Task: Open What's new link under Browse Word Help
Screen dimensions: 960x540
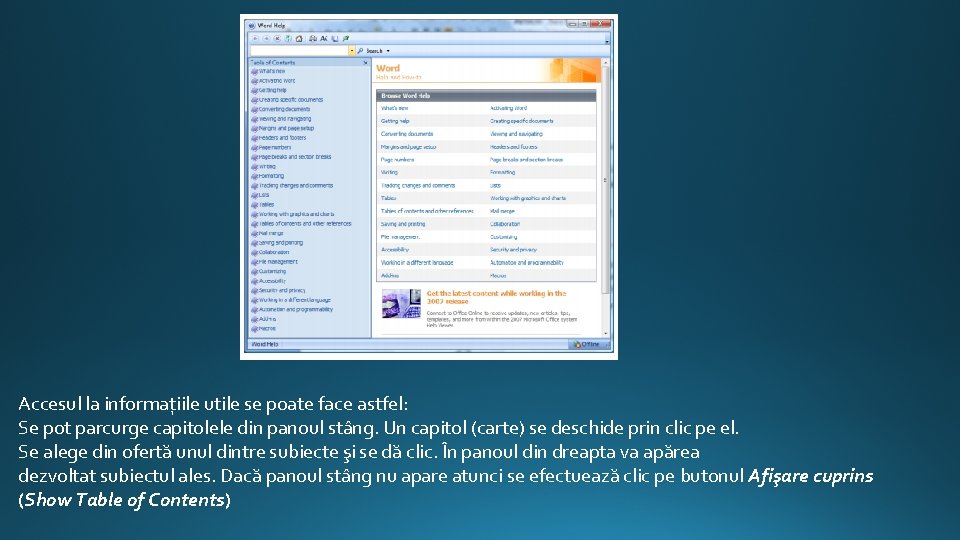Action: coord(394,108)
